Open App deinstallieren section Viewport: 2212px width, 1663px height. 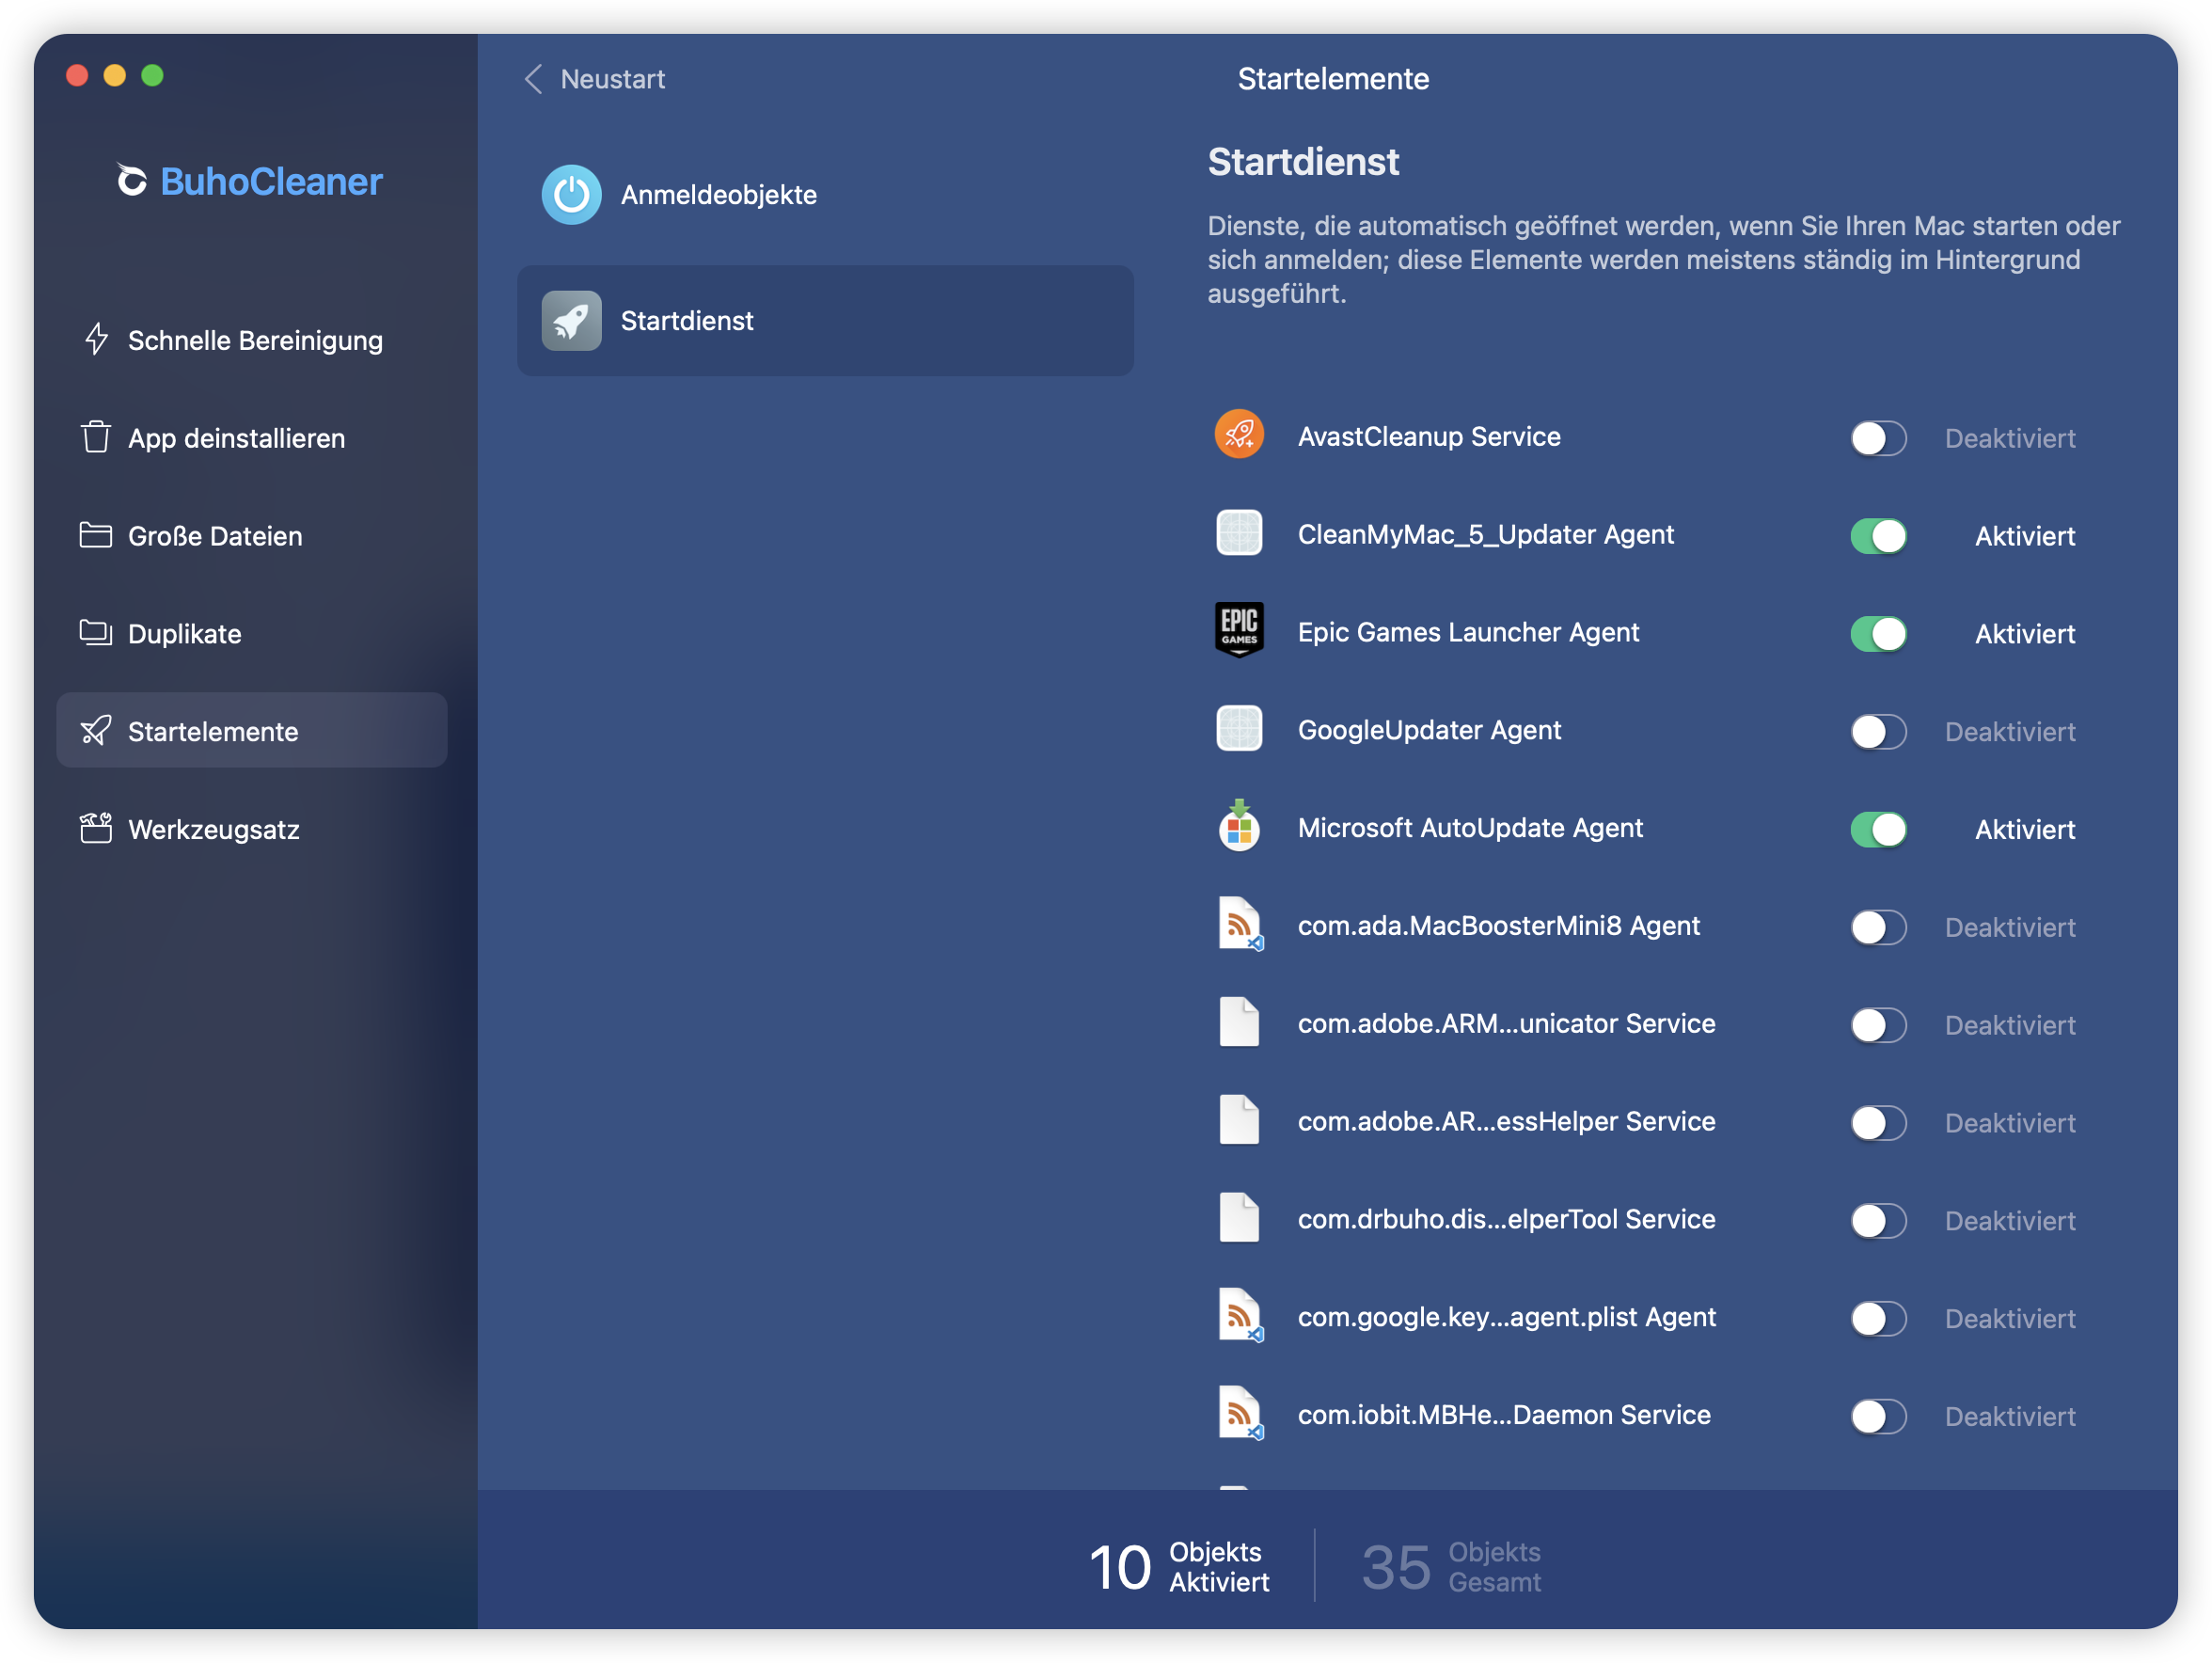(x=252, y=438)
